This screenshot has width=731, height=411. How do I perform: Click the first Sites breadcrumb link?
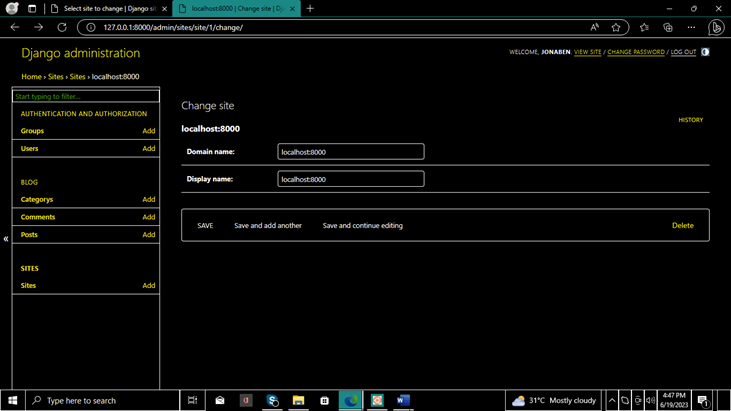[55, 76]
